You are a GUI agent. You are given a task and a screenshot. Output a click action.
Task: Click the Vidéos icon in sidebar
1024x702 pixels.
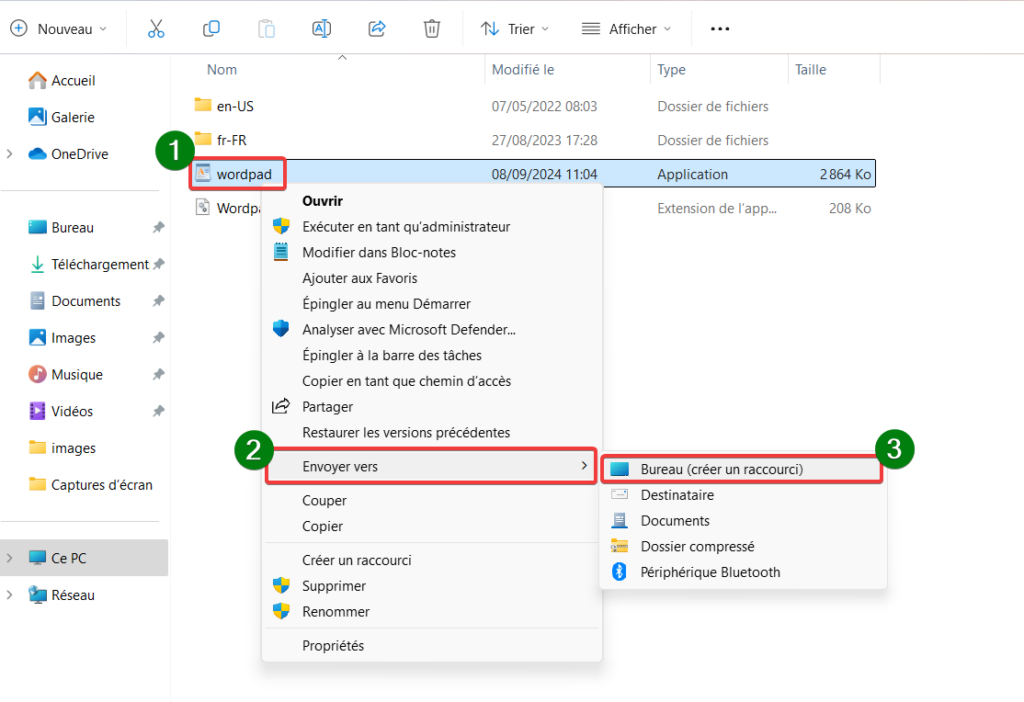pos(37,411)
